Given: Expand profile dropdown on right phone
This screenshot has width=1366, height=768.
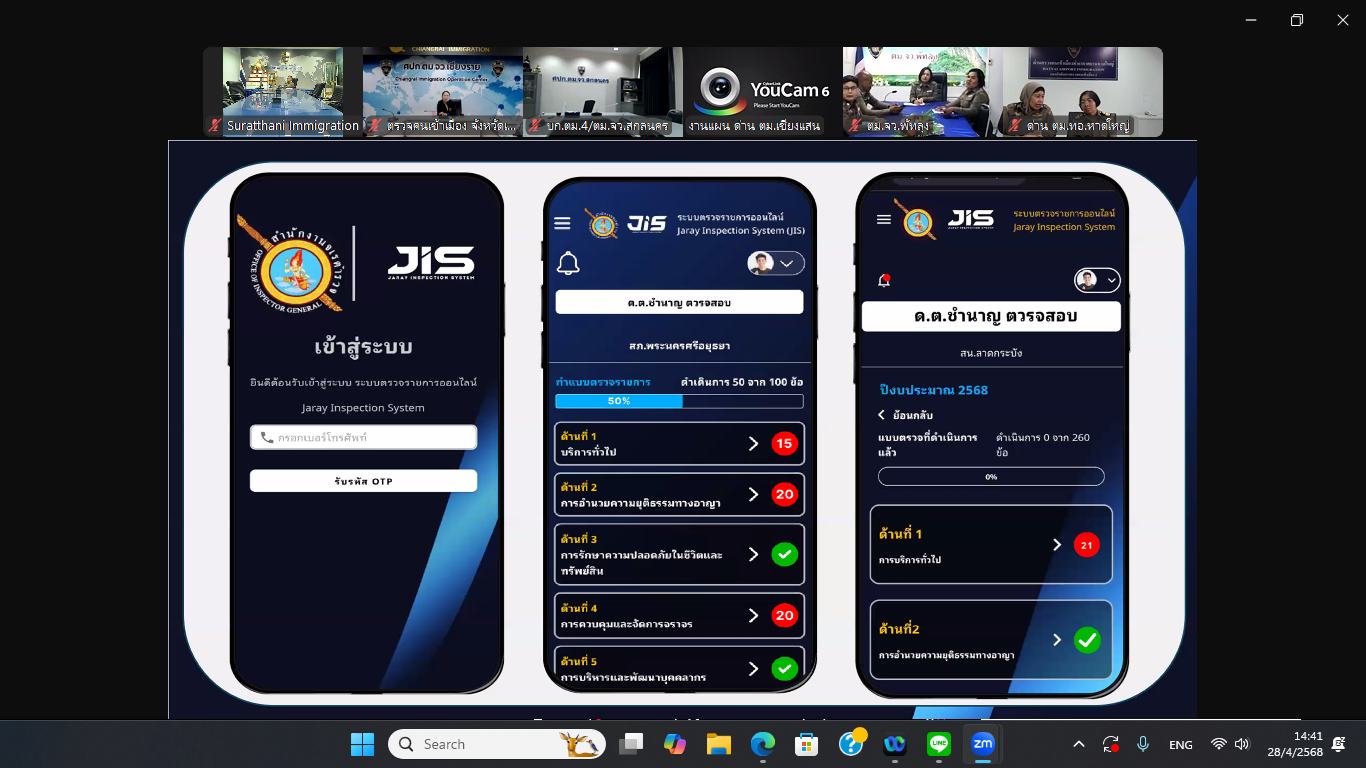Looking at the screenshot, I should tap(1097, 280).
